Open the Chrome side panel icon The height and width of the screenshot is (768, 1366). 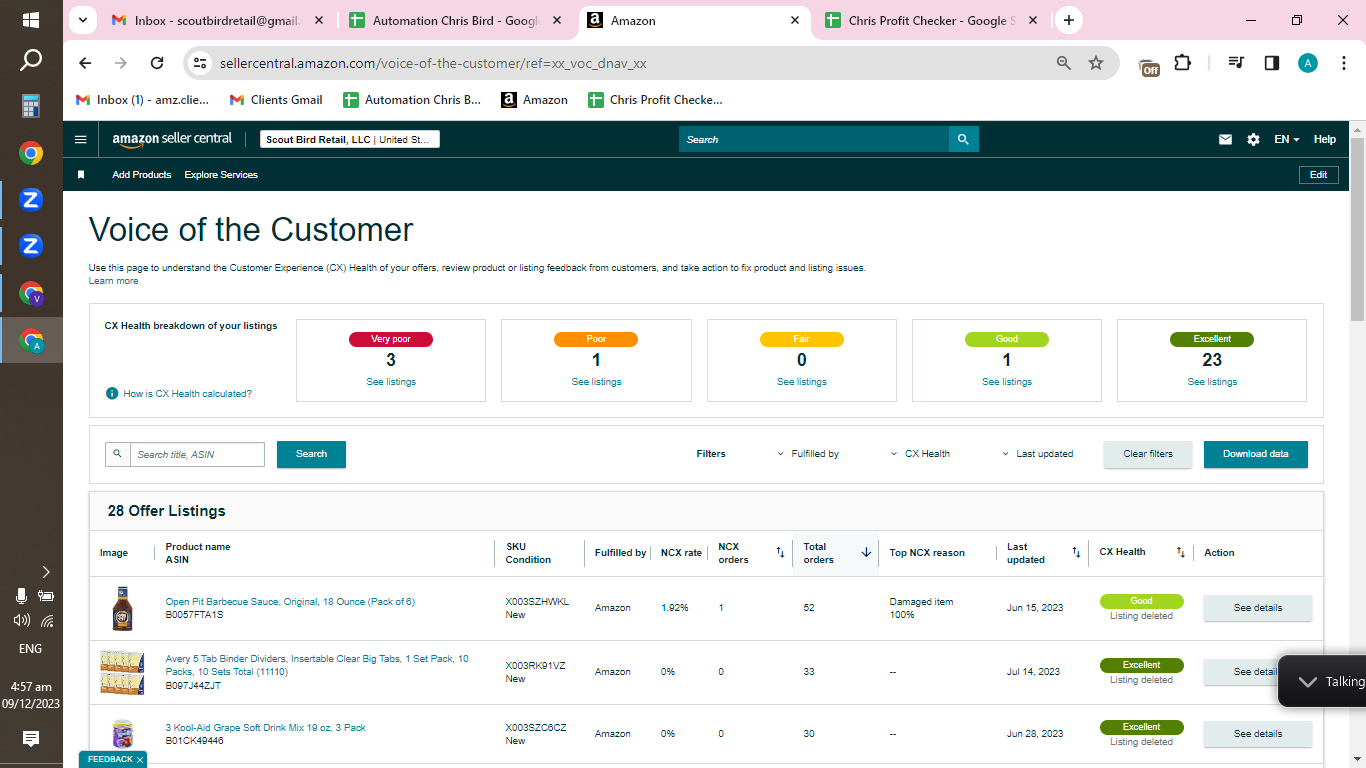point(1271,63)
